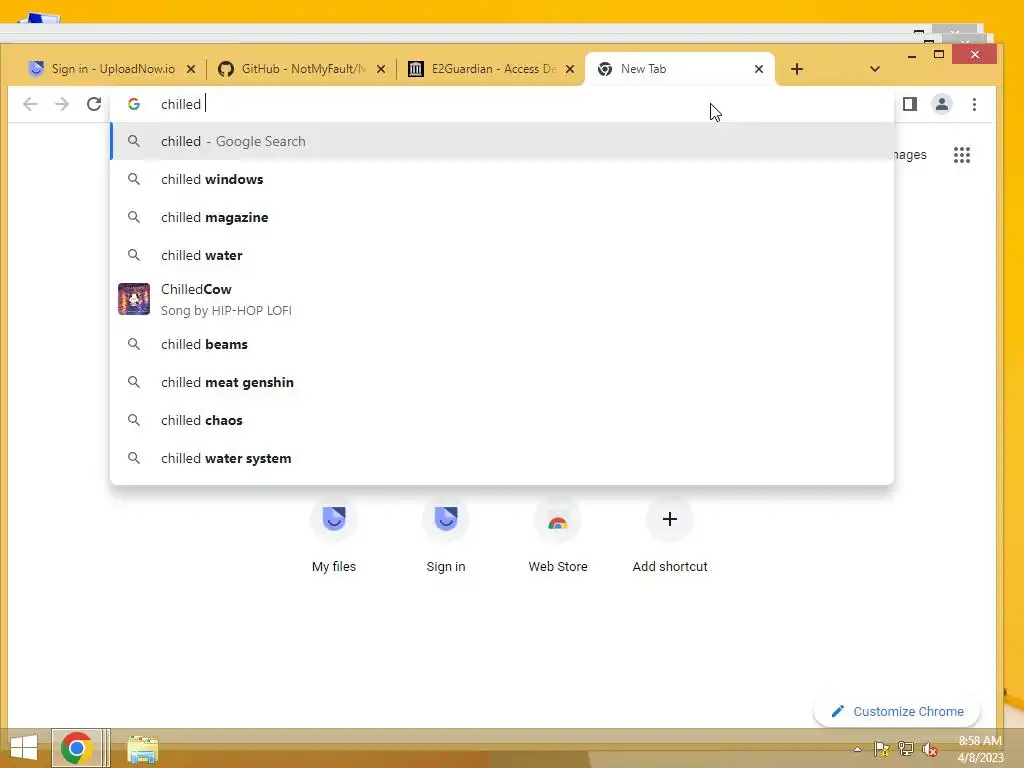
Task: Go back with the back arrow
Action: [30, 104]
